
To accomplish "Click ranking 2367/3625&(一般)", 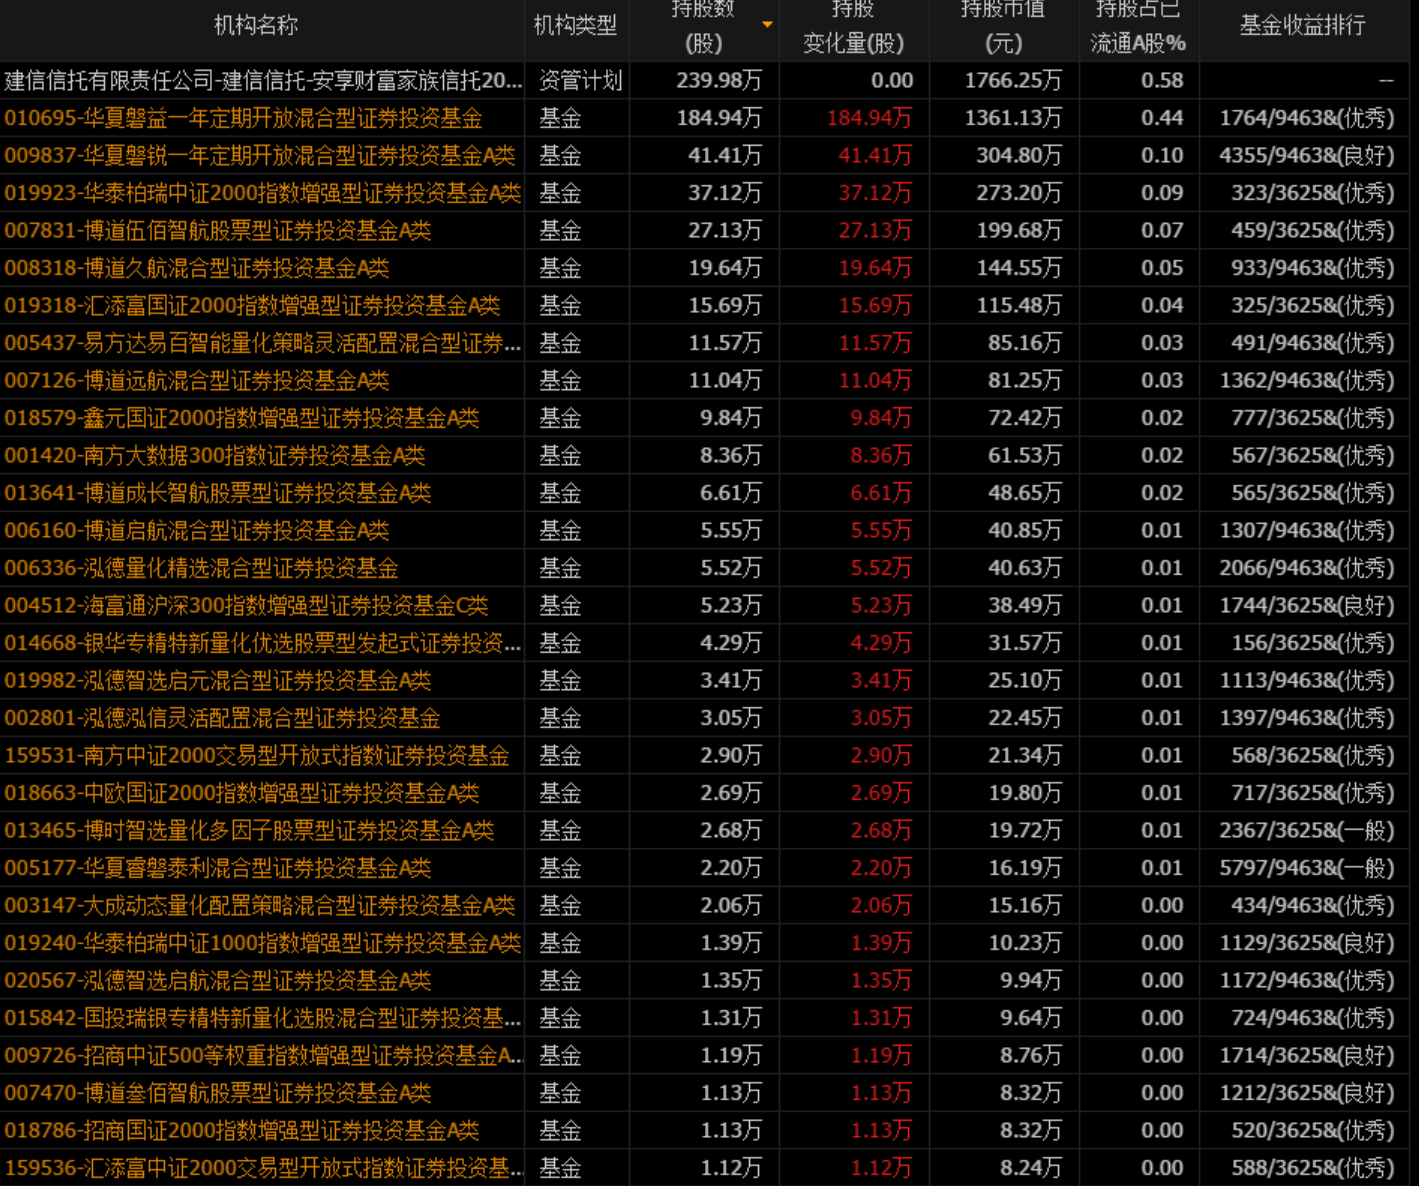I will [x=1307, y=831].
